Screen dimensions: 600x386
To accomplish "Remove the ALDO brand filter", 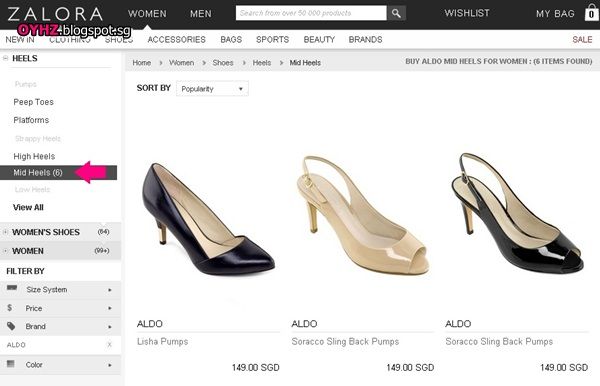I will click(109, 345).
